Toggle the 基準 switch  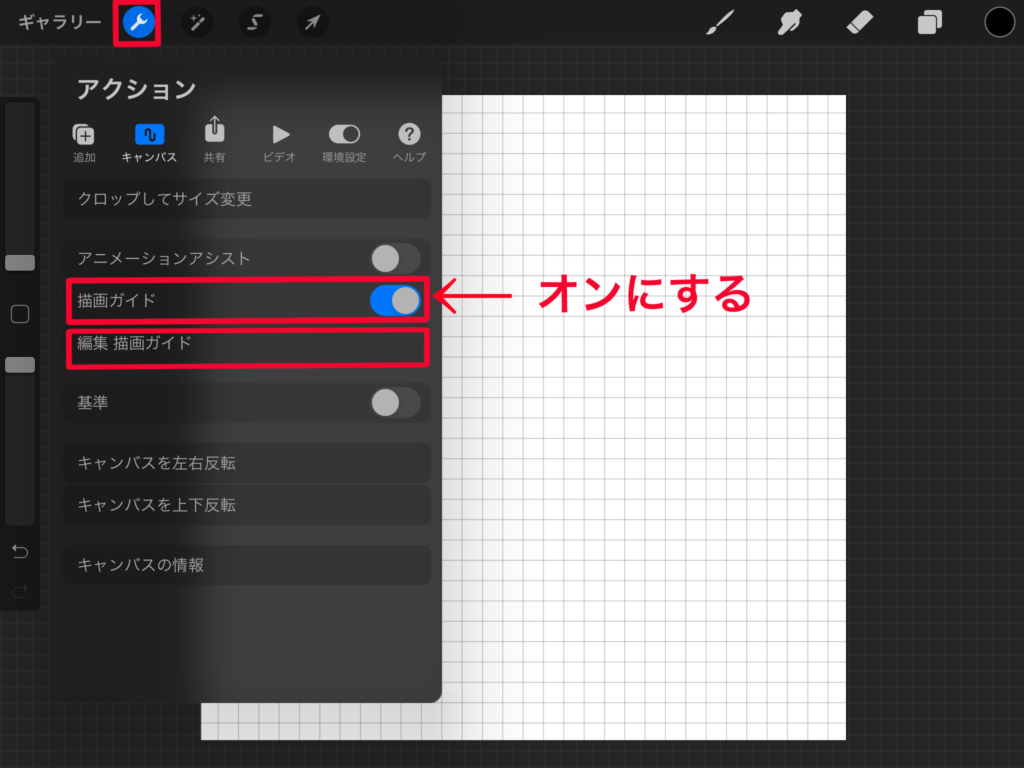(395, 403)
